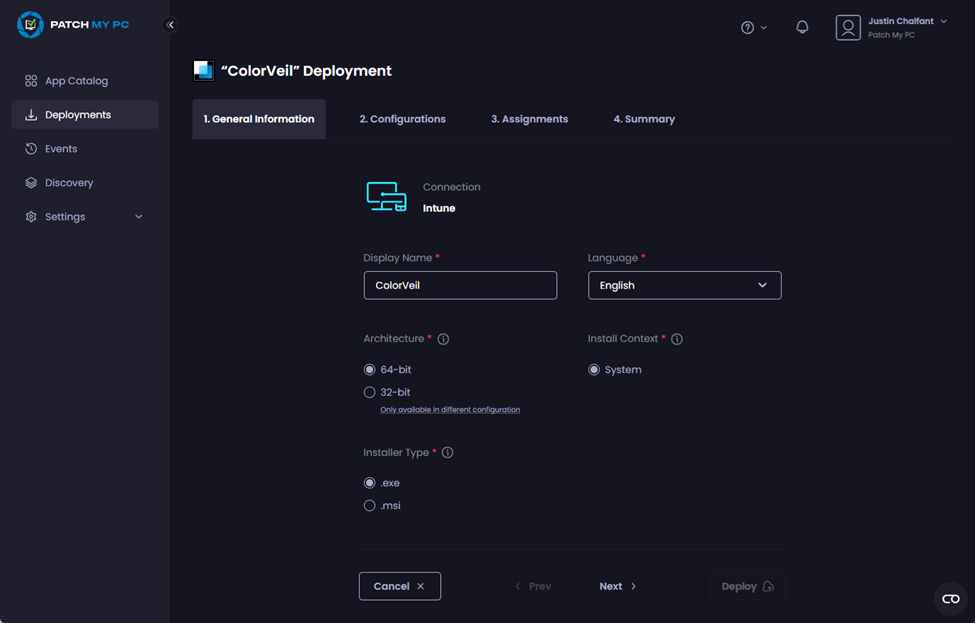Click the Next button
This screenshot has height=623, width=975.
click(617, 586)
